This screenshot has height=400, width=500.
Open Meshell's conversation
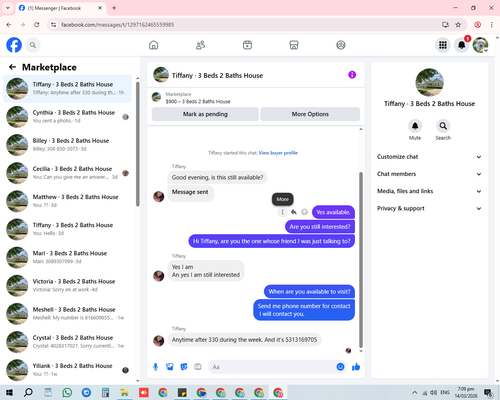(x=67, y=314)
